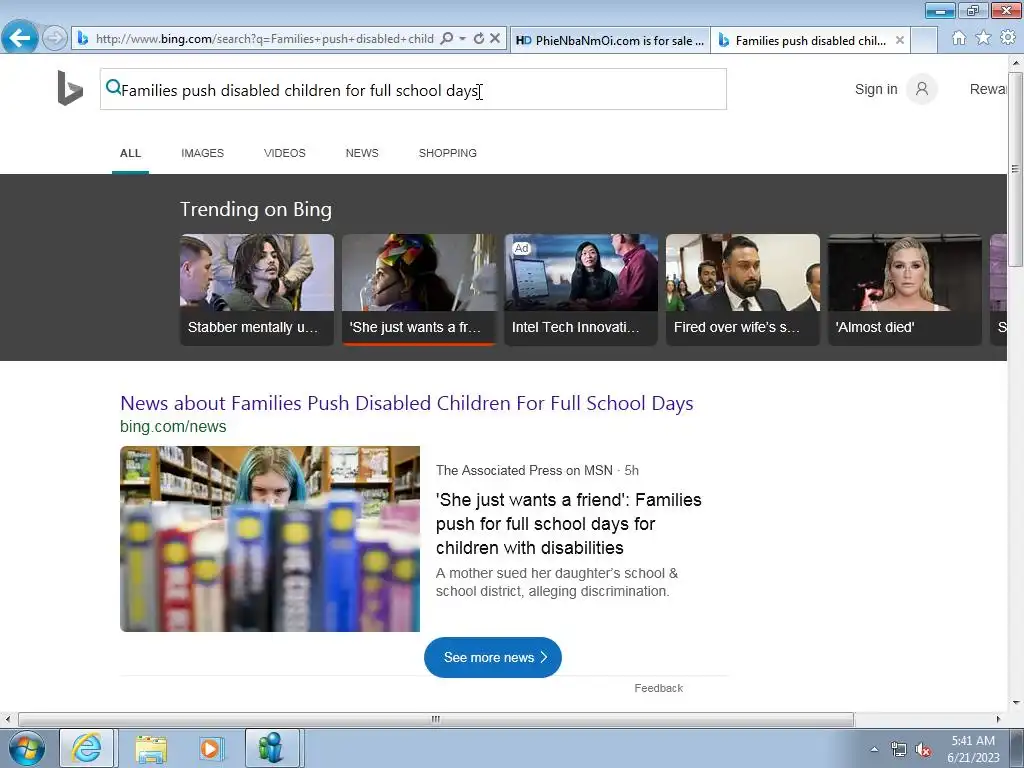
Task: Click the browser Forward arrow button
Action: [55, 39]
